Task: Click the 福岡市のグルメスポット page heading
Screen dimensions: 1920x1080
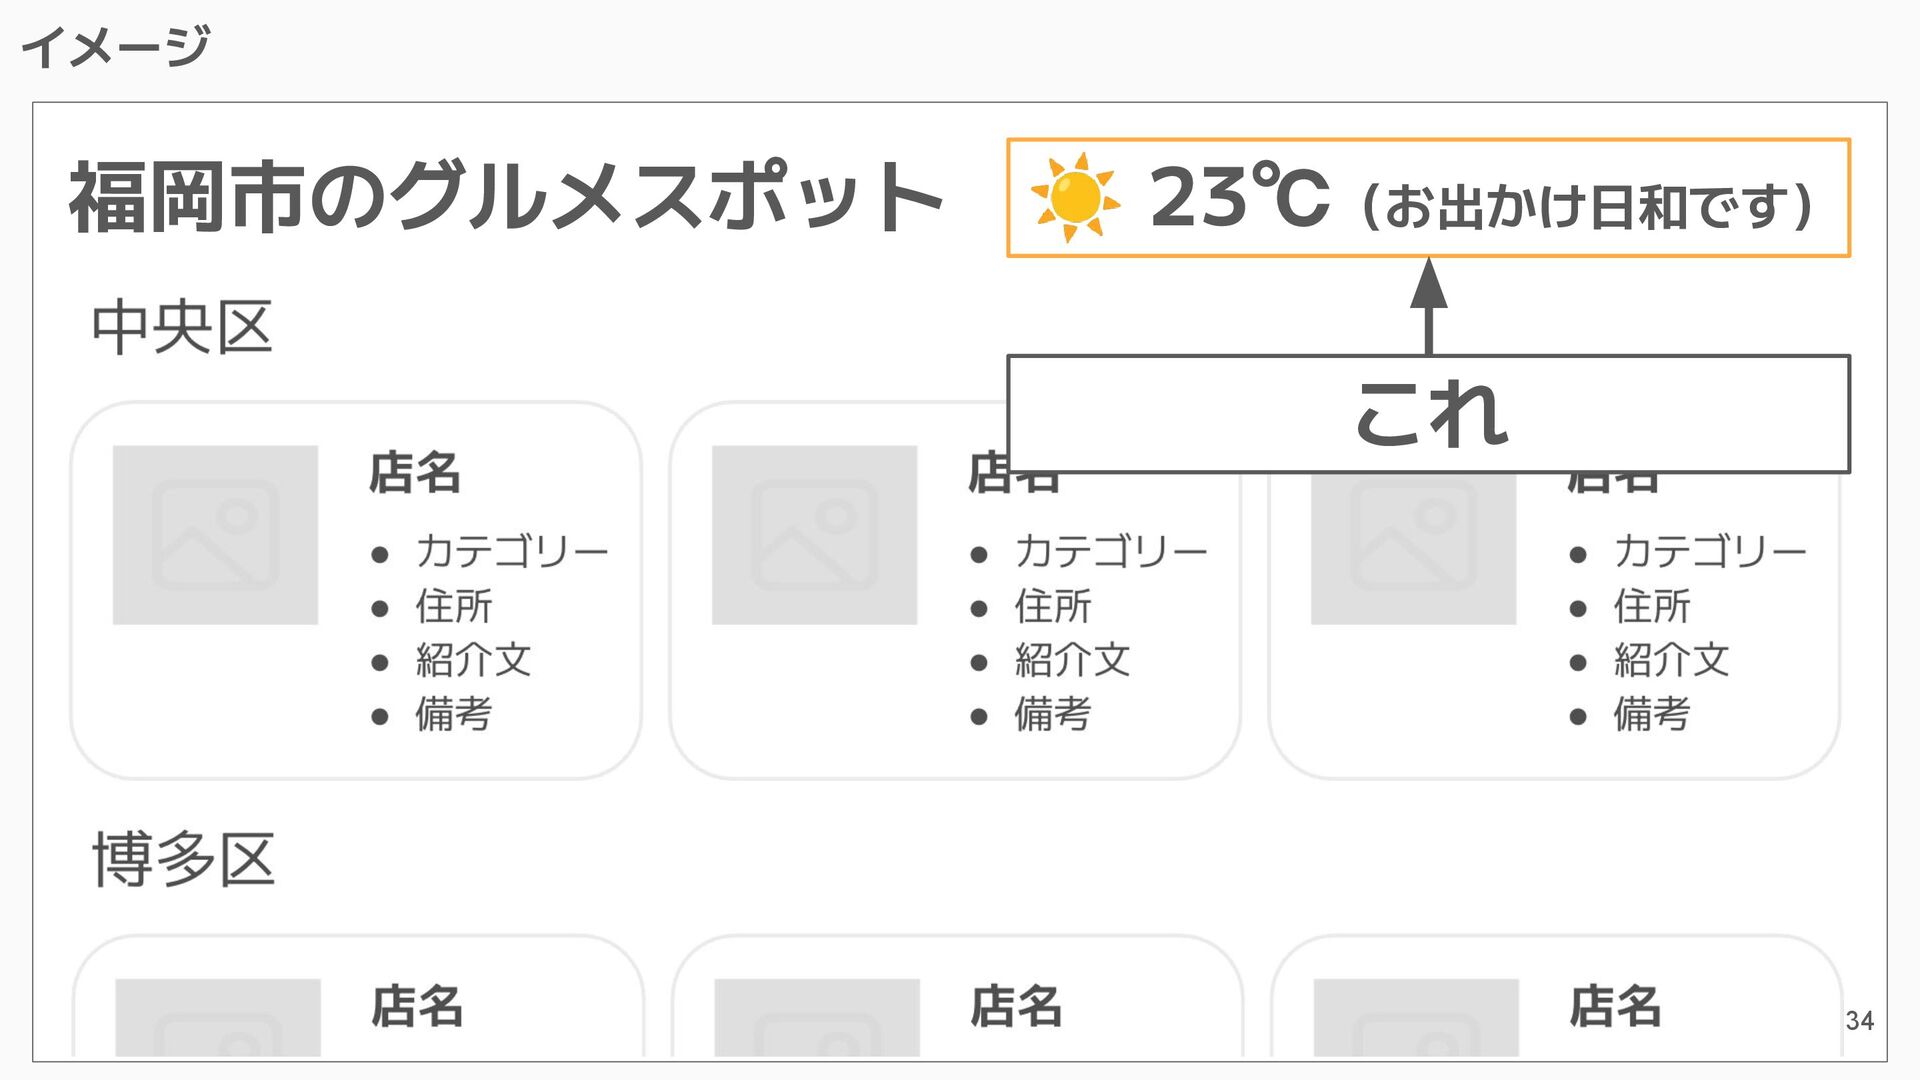Action: (x=506, y=197)
